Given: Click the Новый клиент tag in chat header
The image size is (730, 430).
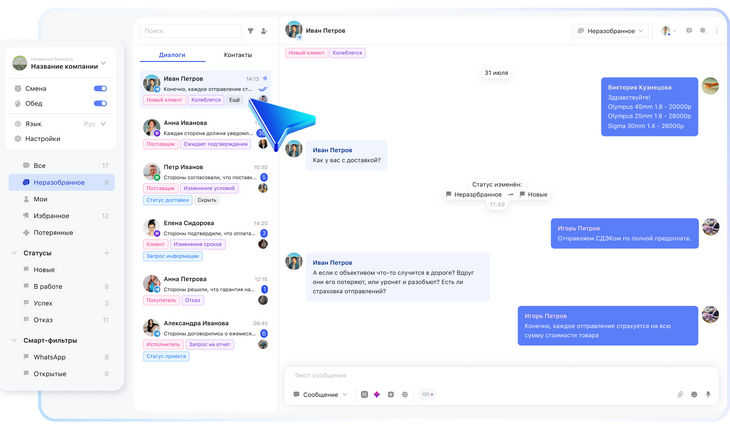Looking at the screenshot, I should point(306,53).
